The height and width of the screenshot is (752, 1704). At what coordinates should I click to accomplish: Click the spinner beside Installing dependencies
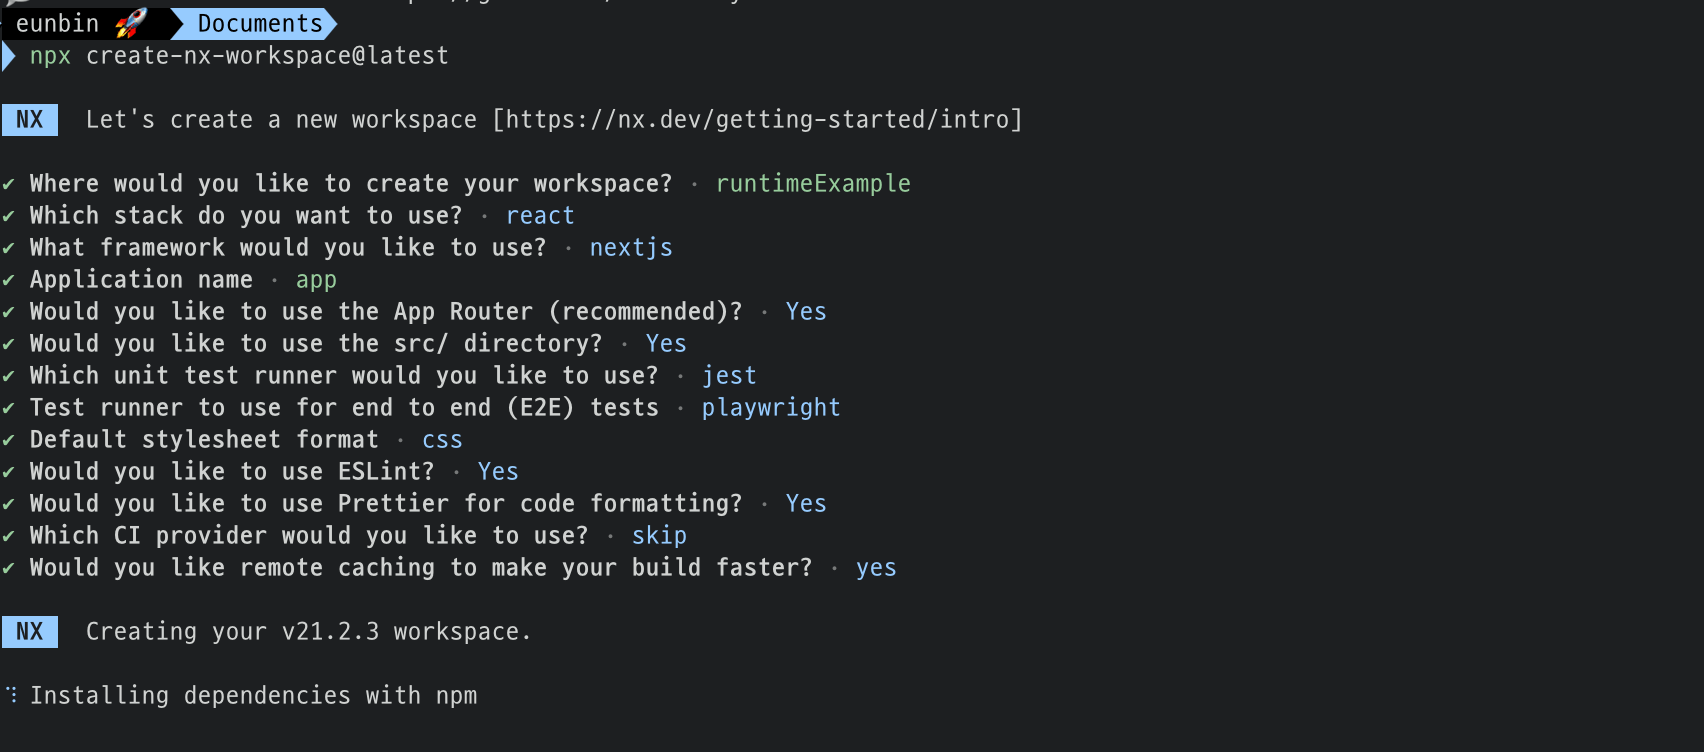(11, 695)
